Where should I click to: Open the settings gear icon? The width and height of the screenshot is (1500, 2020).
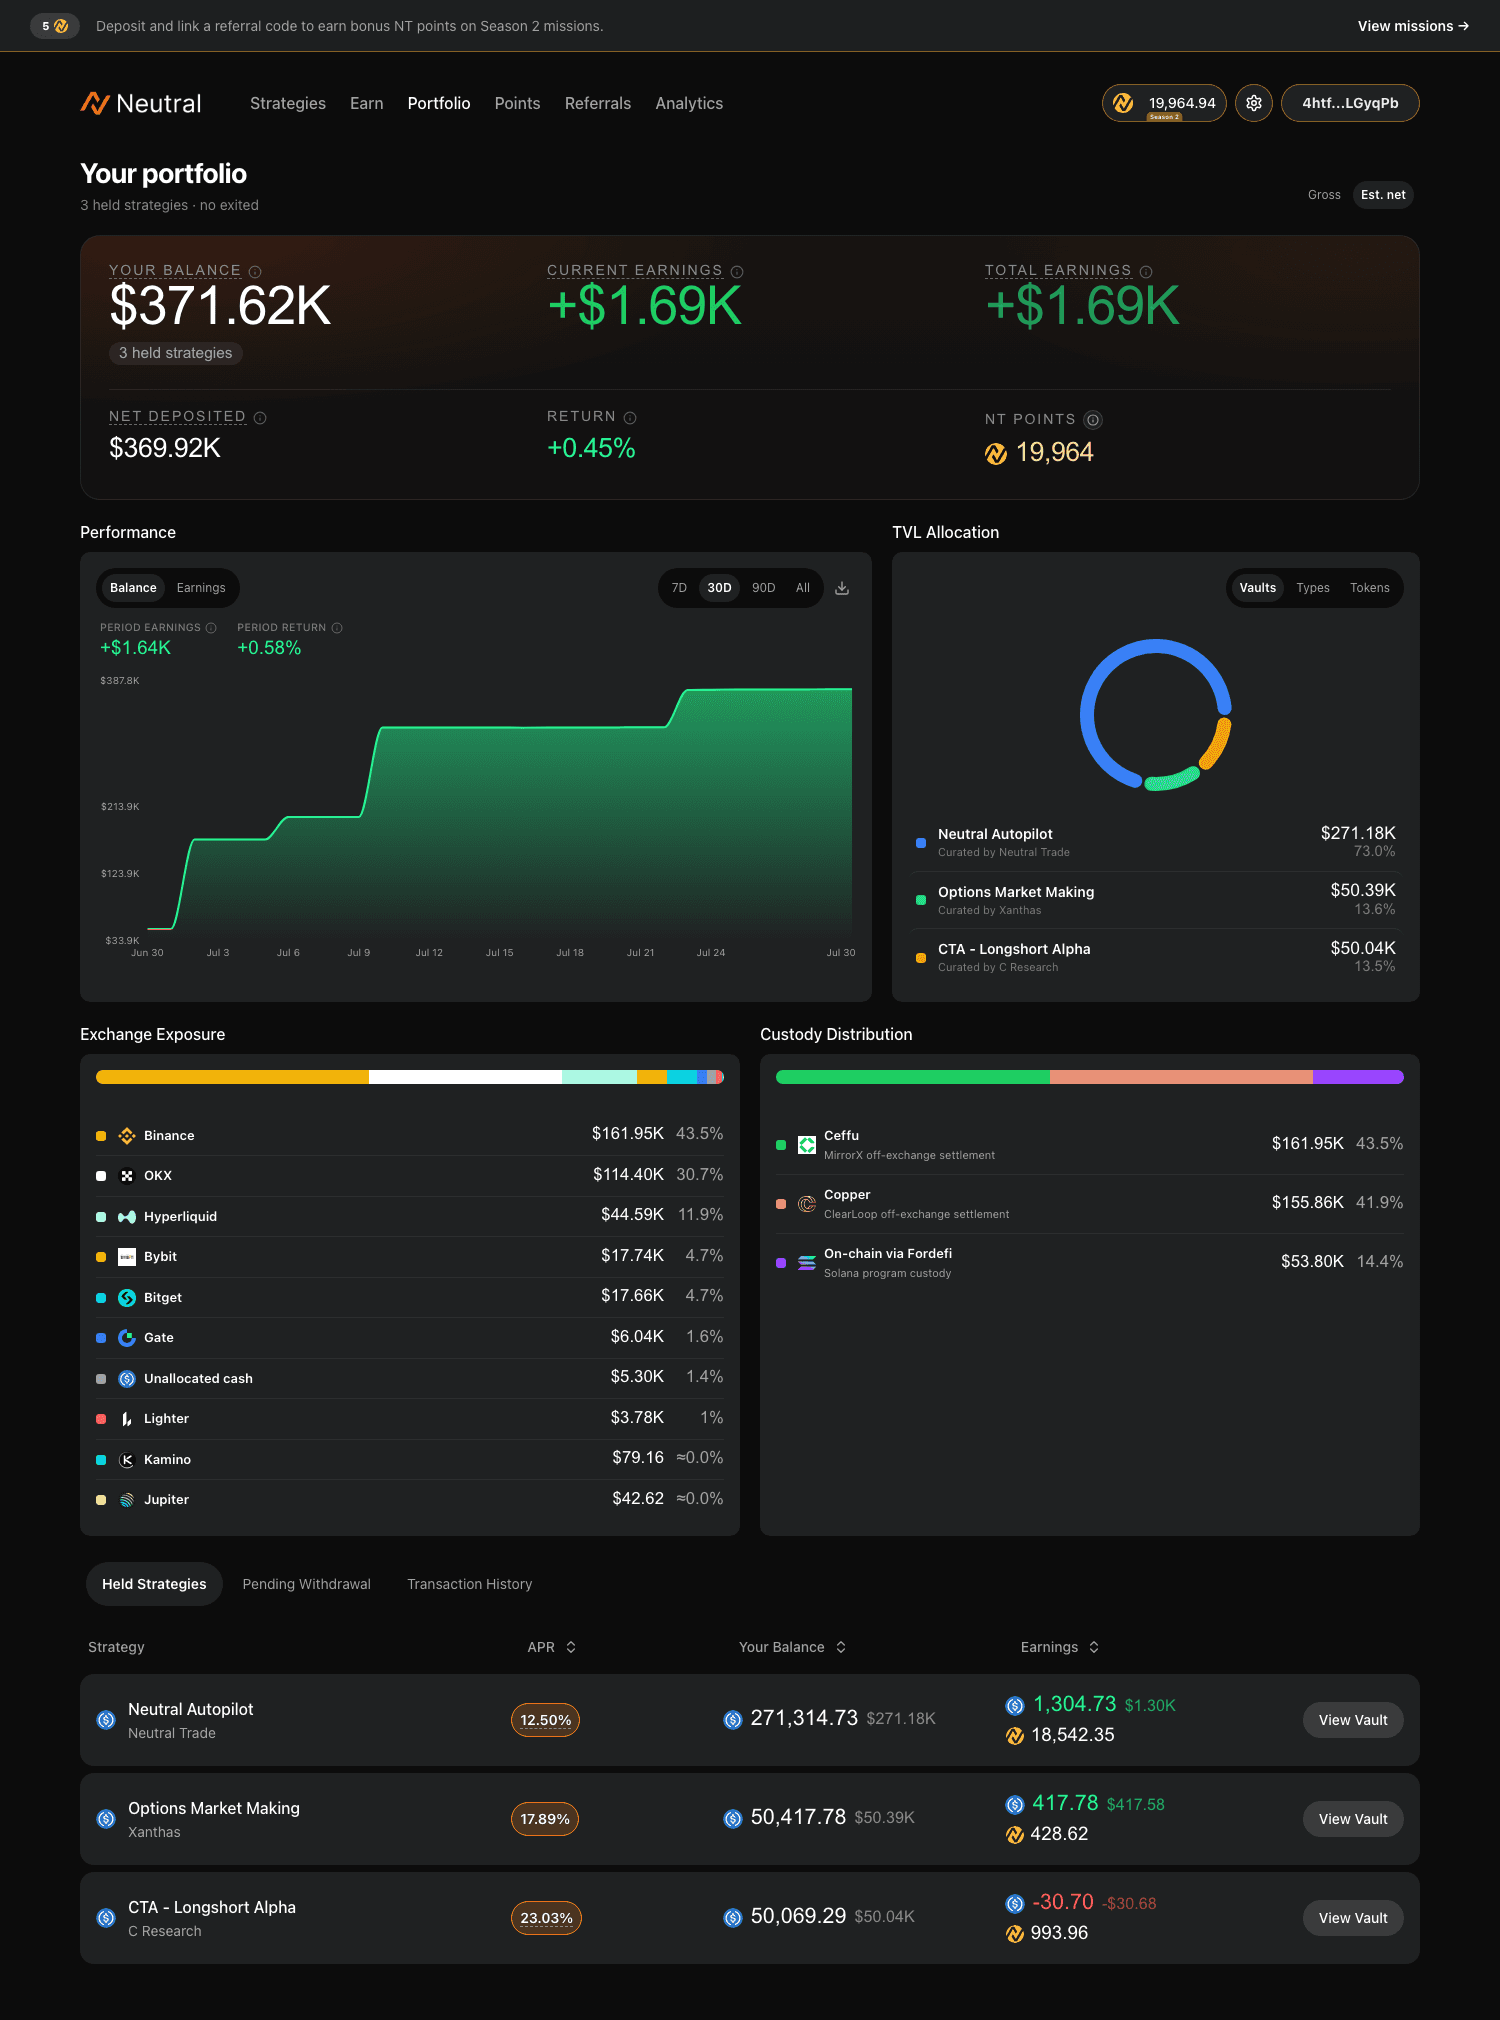(1254, 103)
